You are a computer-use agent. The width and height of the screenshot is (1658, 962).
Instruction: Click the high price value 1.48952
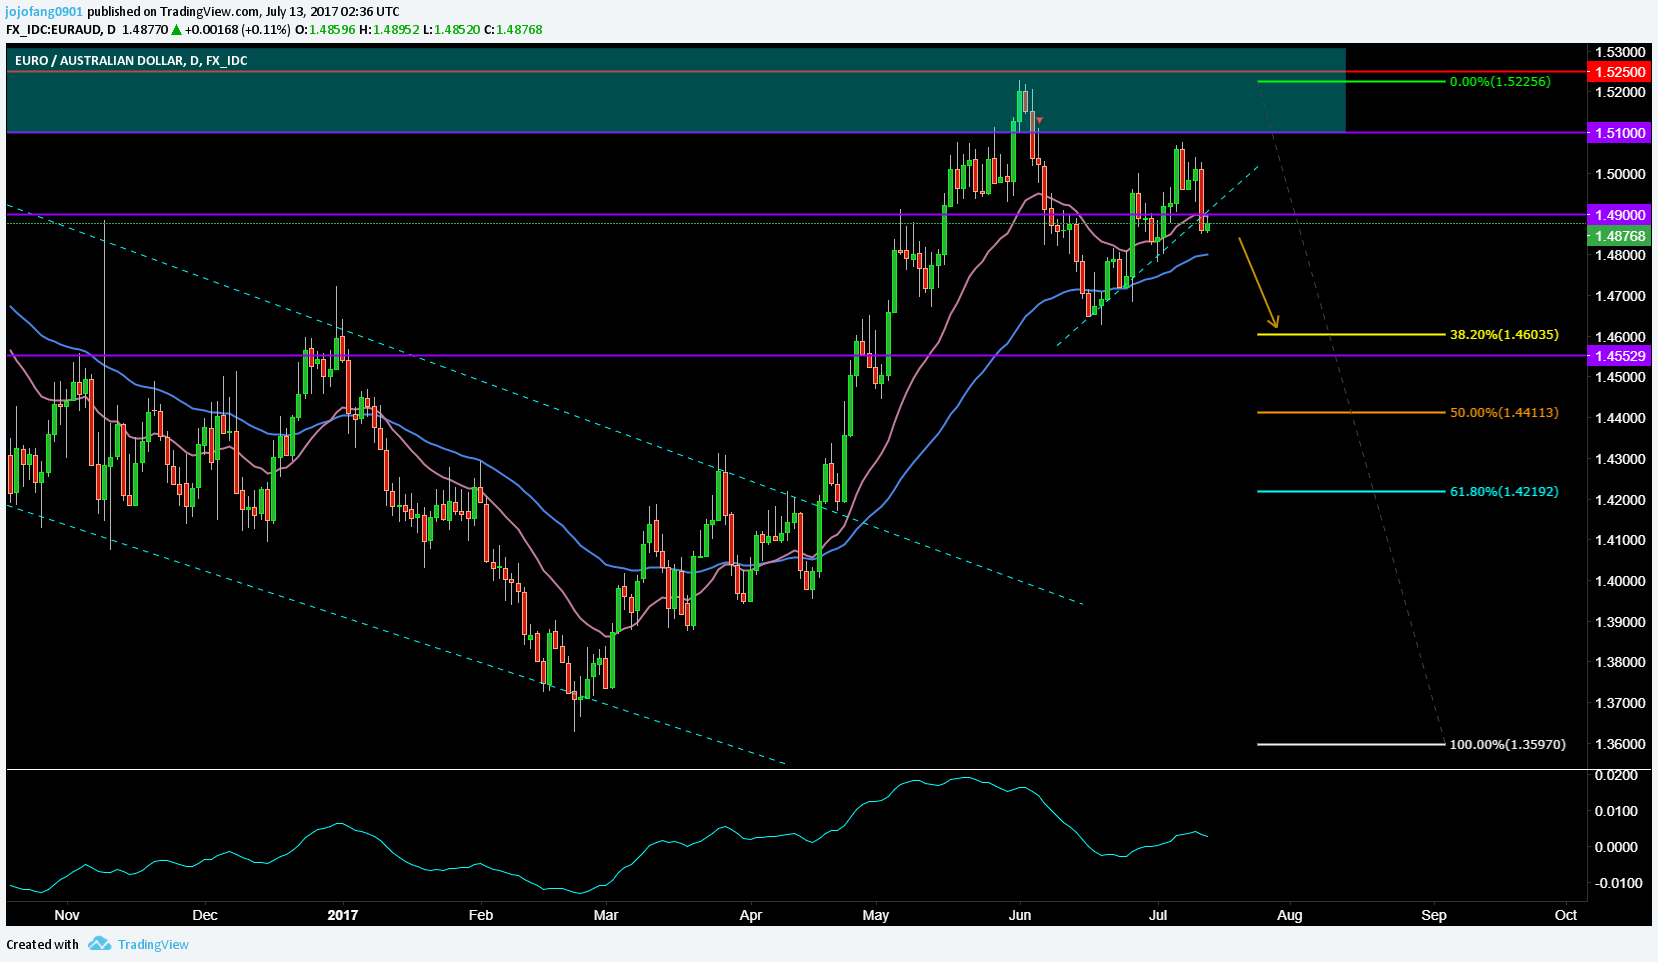pyautogui.click(x=396, y=30)
